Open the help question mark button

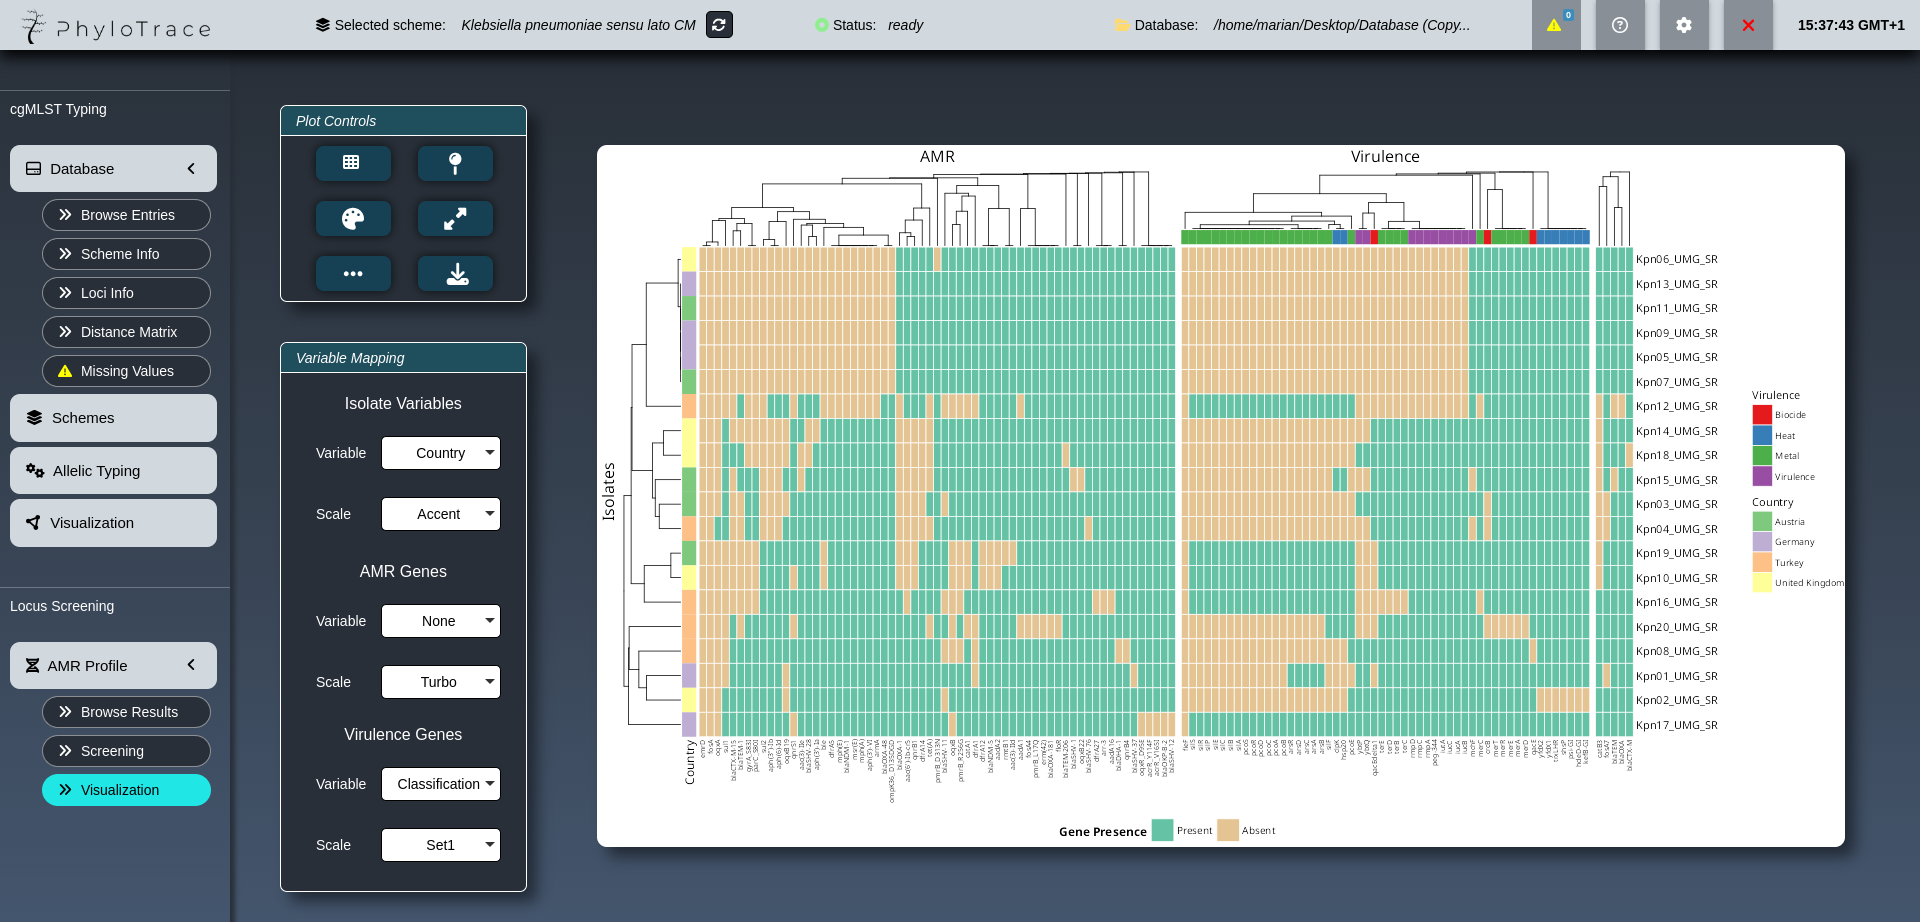pos(1620,25)
